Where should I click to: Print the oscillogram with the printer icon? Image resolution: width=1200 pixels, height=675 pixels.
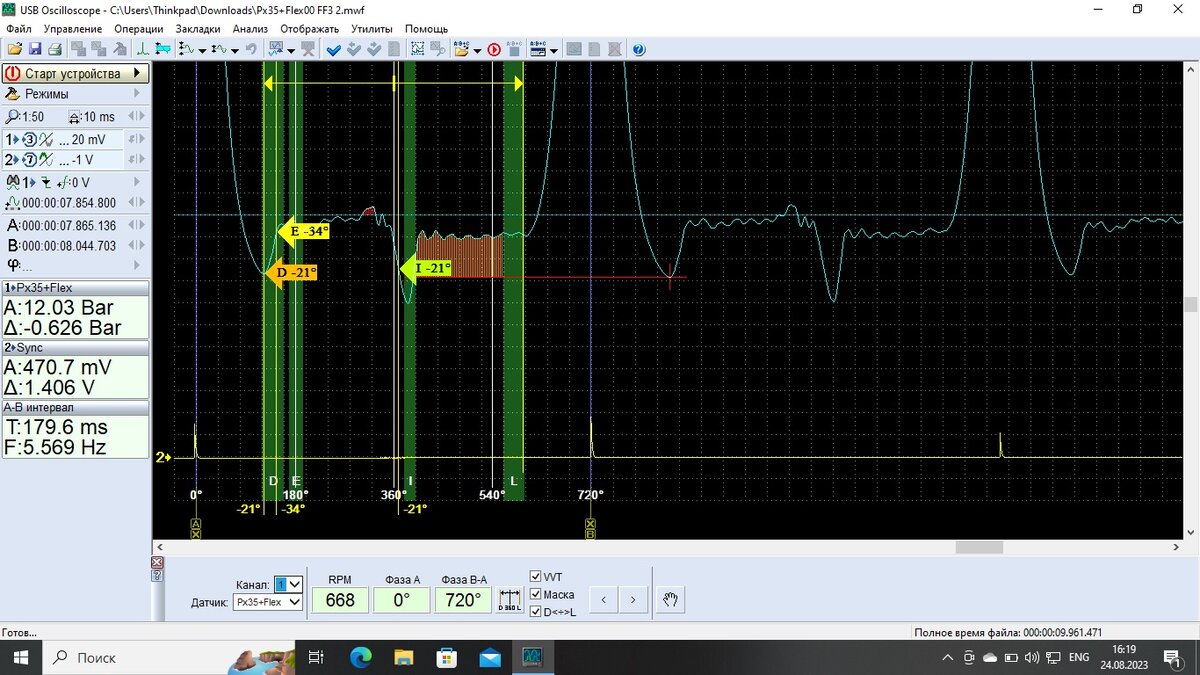pos(54,49)
